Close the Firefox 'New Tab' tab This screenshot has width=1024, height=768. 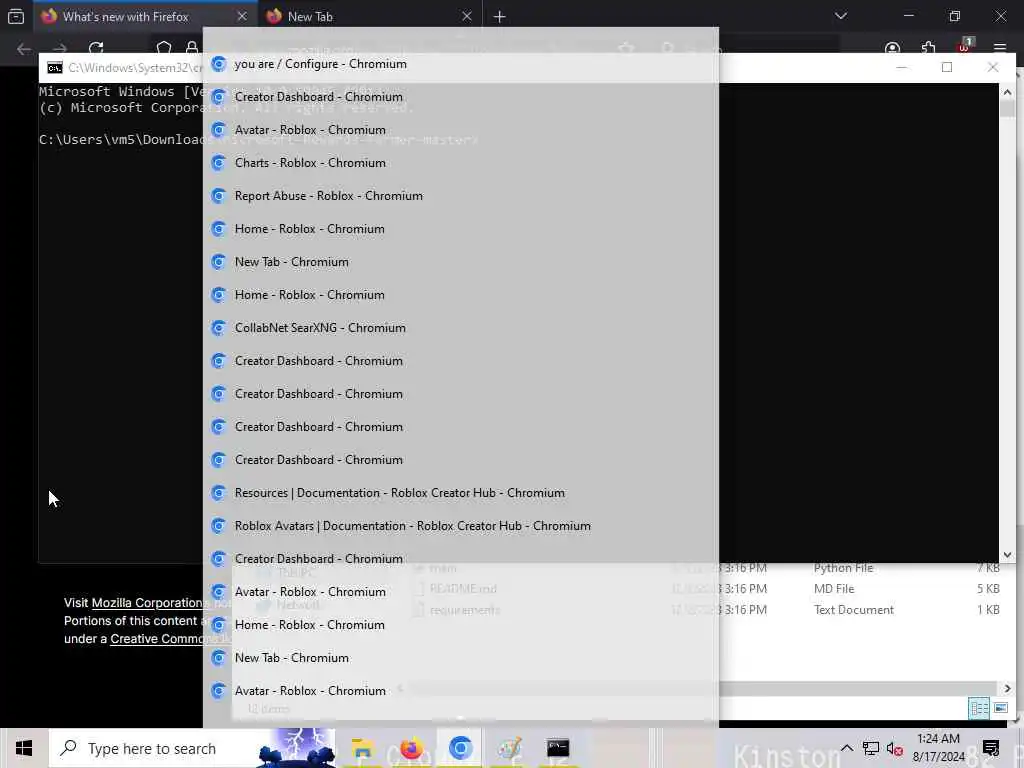point(466,16)
